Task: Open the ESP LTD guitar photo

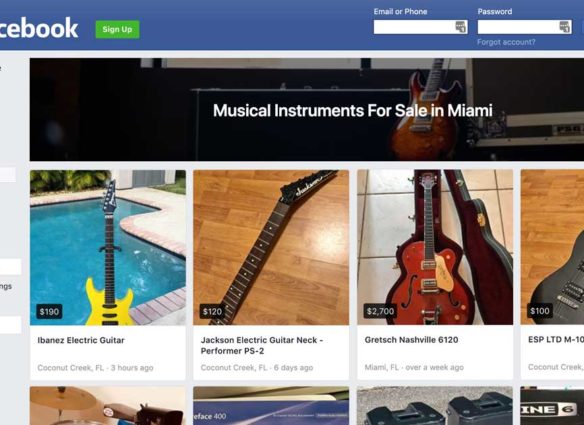Action: (552, 247)
